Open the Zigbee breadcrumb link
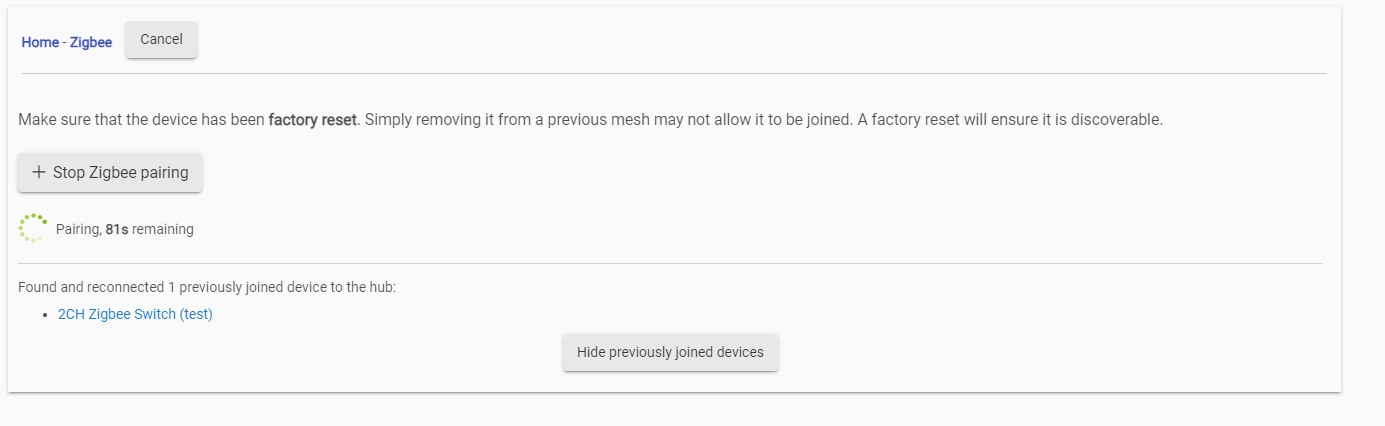Image resolution: width=1385 pixels, height=426 pixels. point(91,42)
